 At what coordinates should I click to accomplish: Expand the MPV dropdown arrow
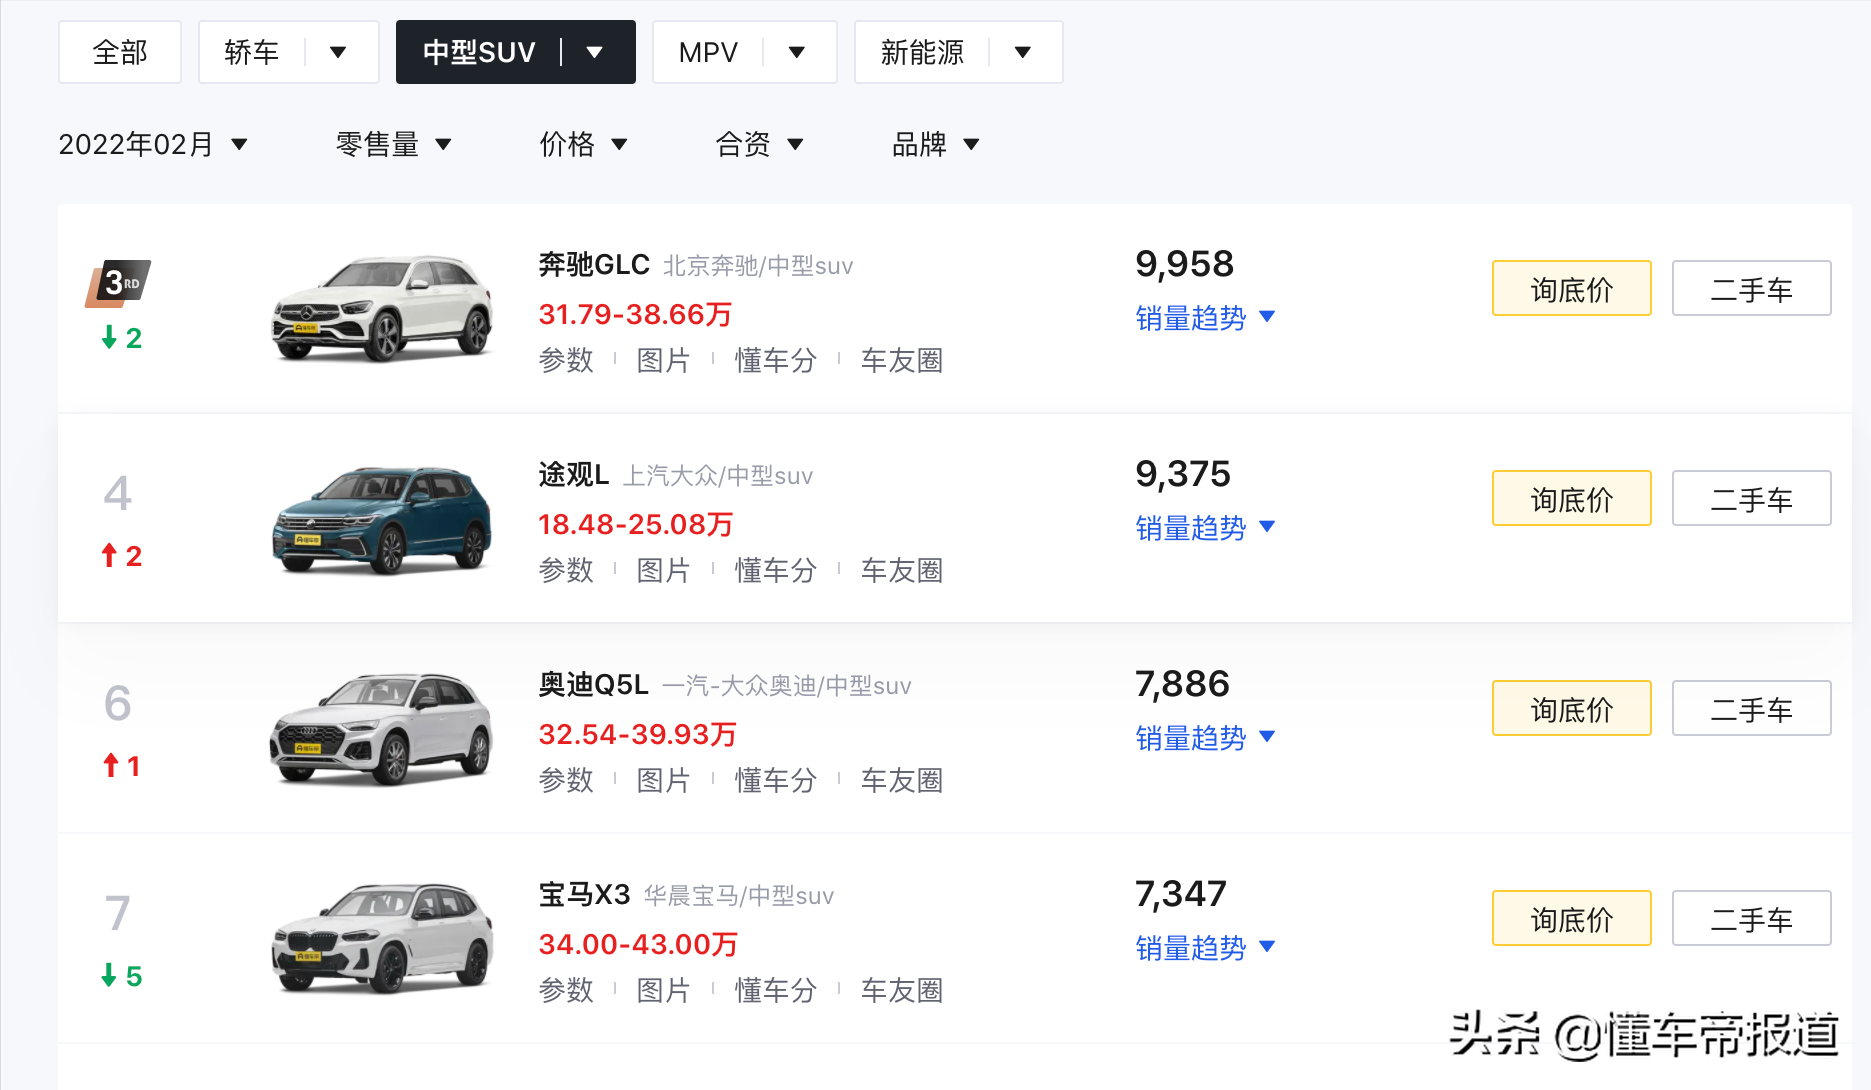coord(797,52)
